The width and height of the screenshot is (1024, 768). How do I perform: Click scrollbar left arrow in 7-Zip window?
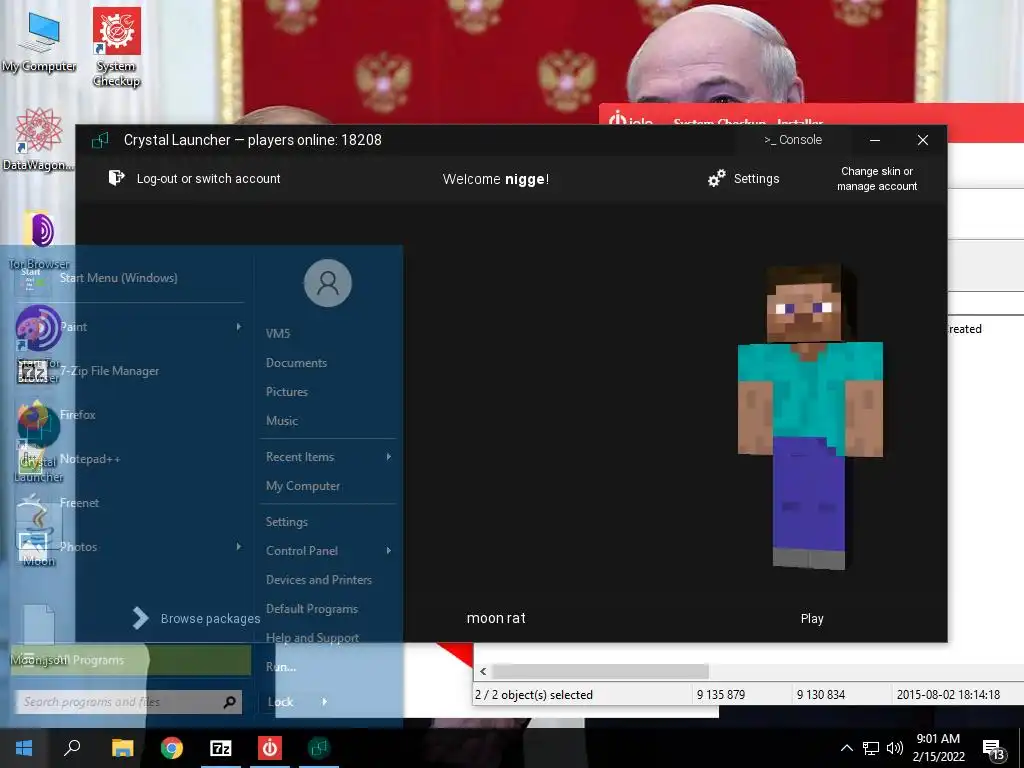coord(483,671)
